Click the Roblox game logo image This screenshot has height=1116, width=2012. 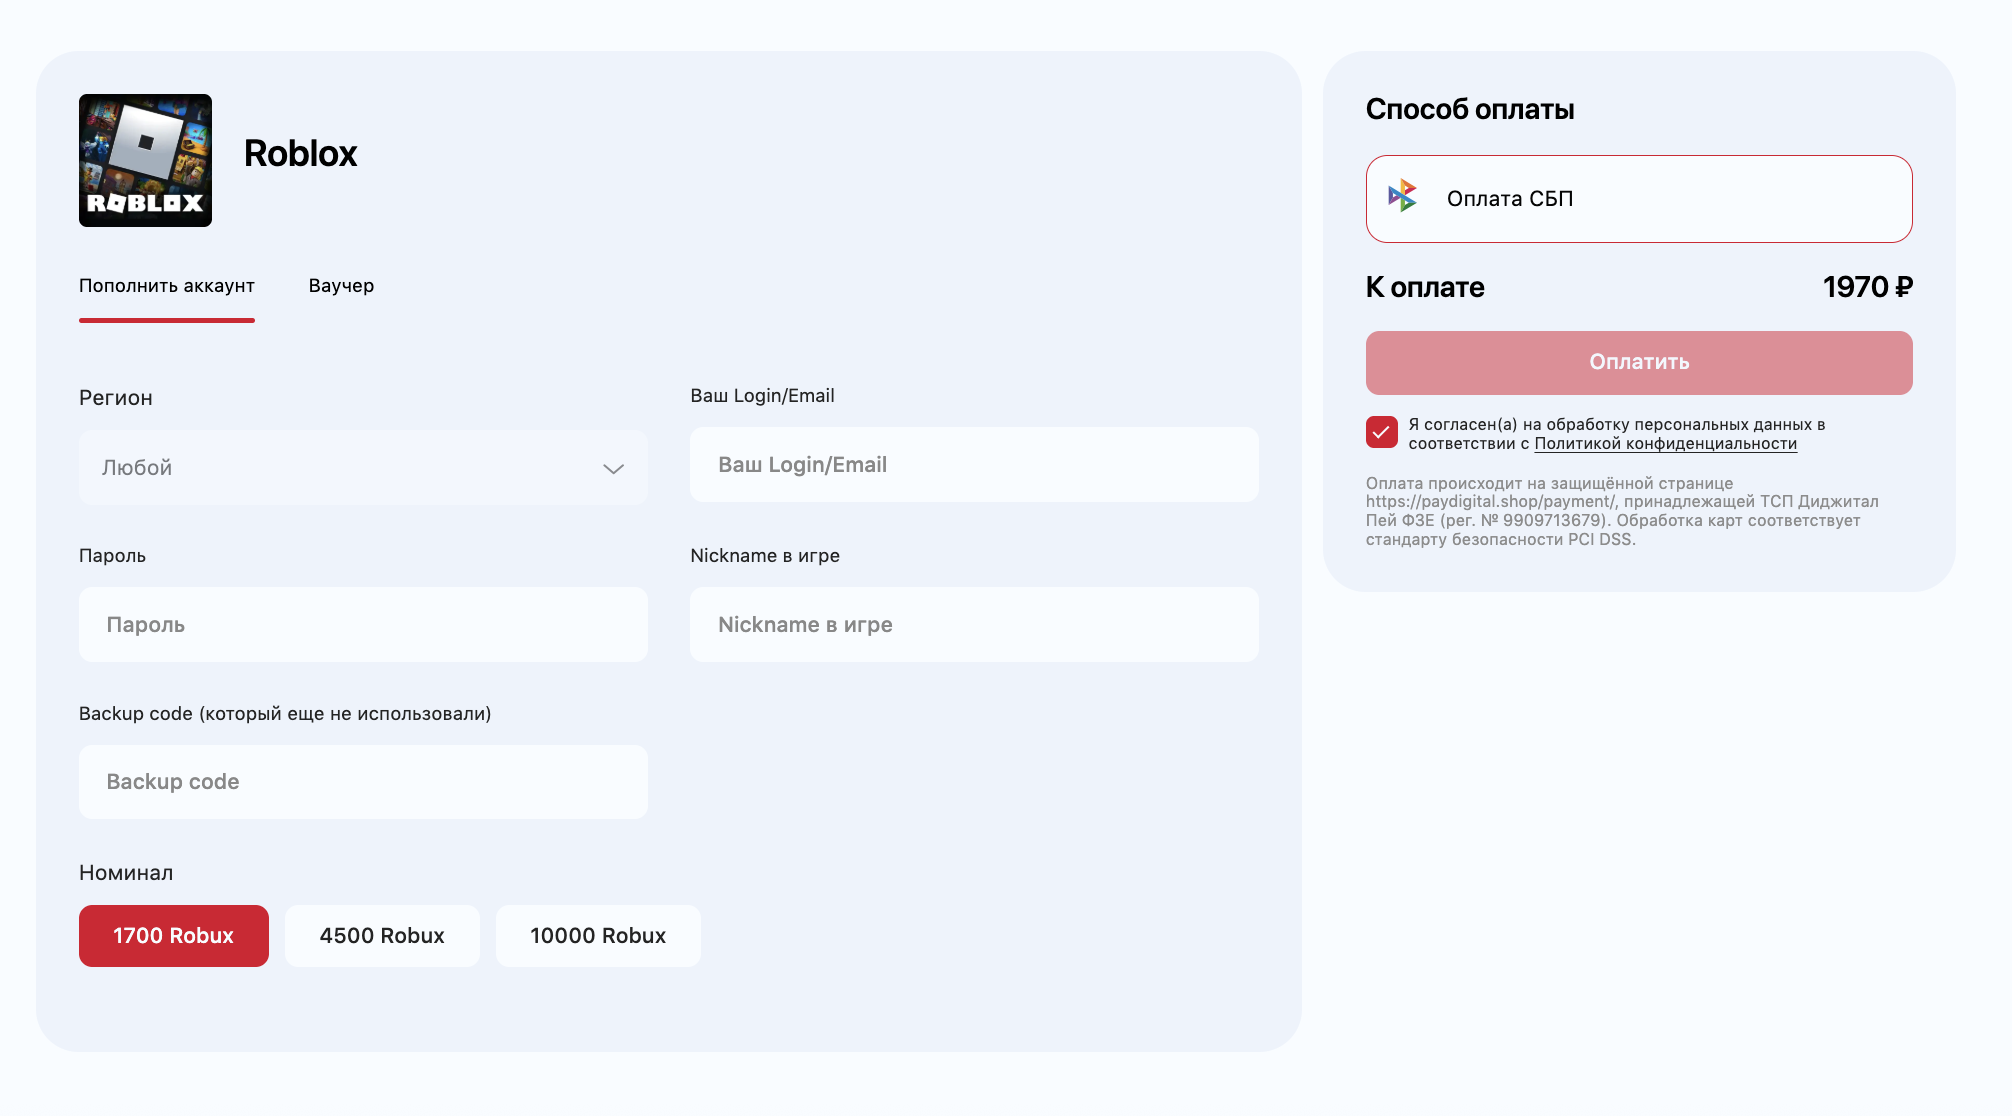[x=145, y=160]
